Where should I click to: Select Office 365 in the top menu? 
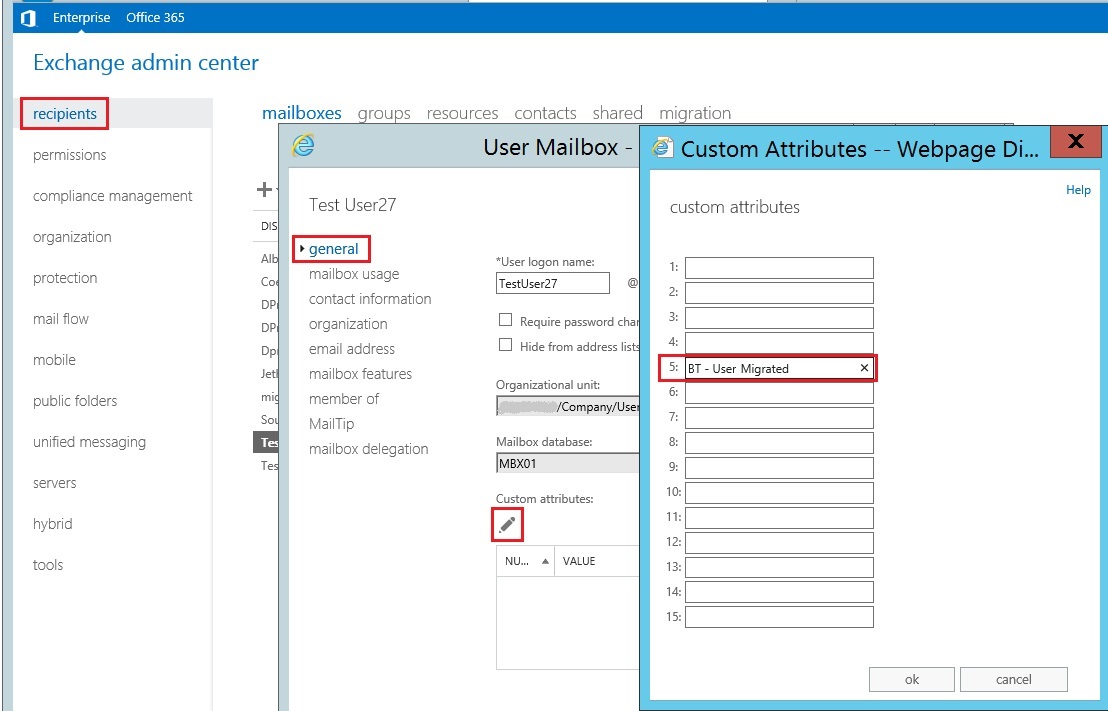coord(155,17)
